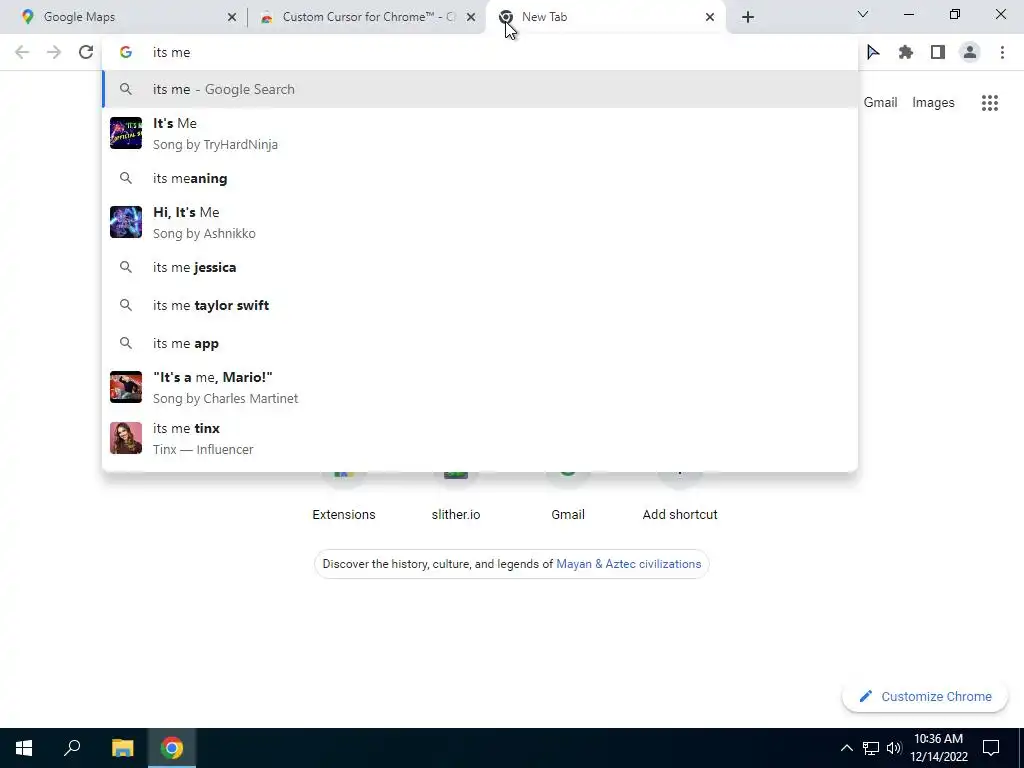
Task: Close the Google Maps tab
Action: (x=232, y=17)
